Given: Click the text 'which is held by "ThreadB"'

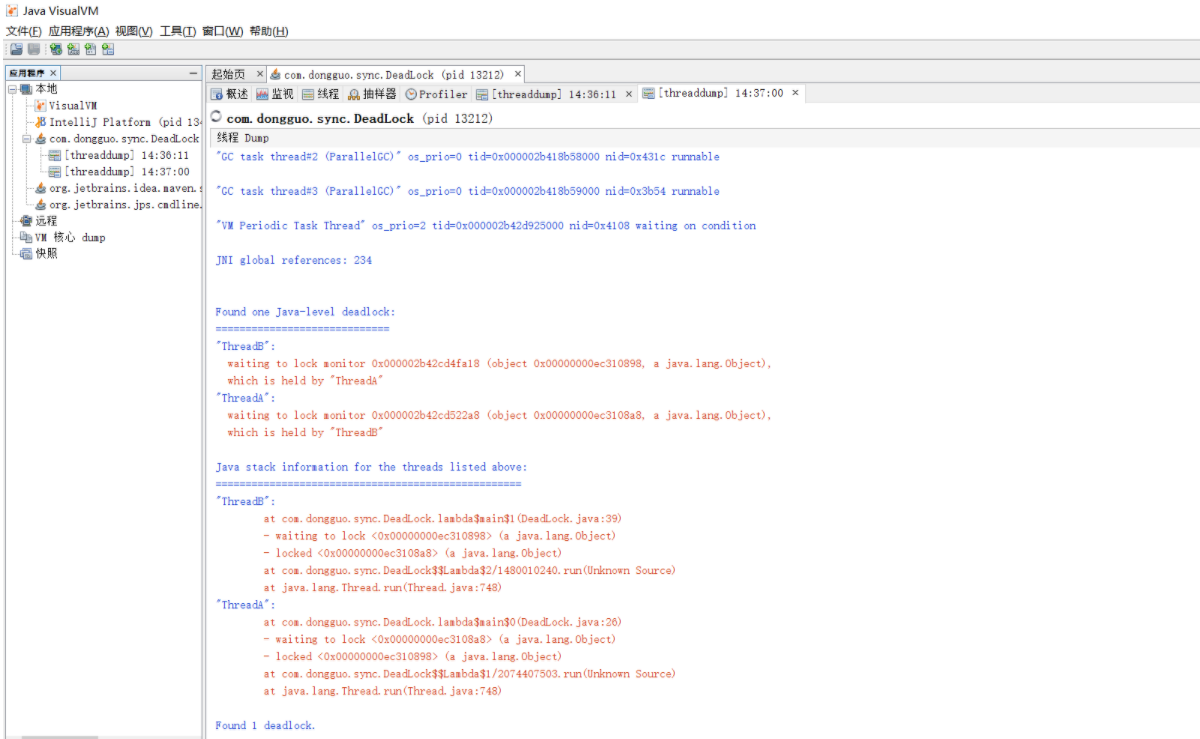Looking at the screenshot, I should pyautogui.click(x=305, y=432).
